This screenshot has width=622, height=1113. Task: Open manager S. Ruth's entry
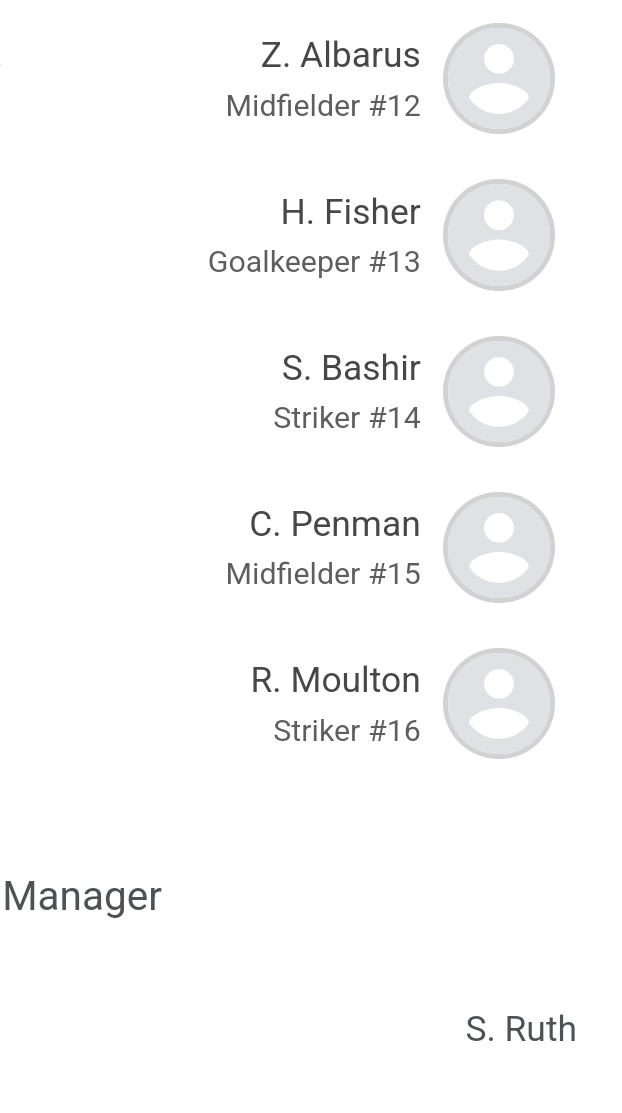[520, 1029]
